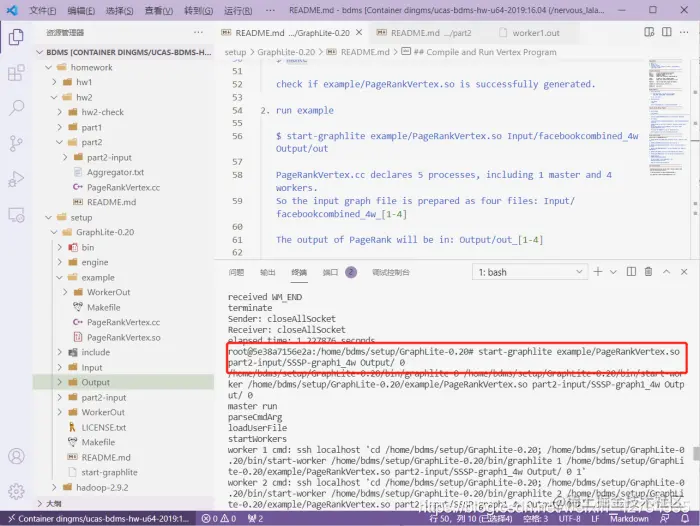Open forwarded ports indicator showing 2
This screenshot has width=700, height=526.
[255, 518]
